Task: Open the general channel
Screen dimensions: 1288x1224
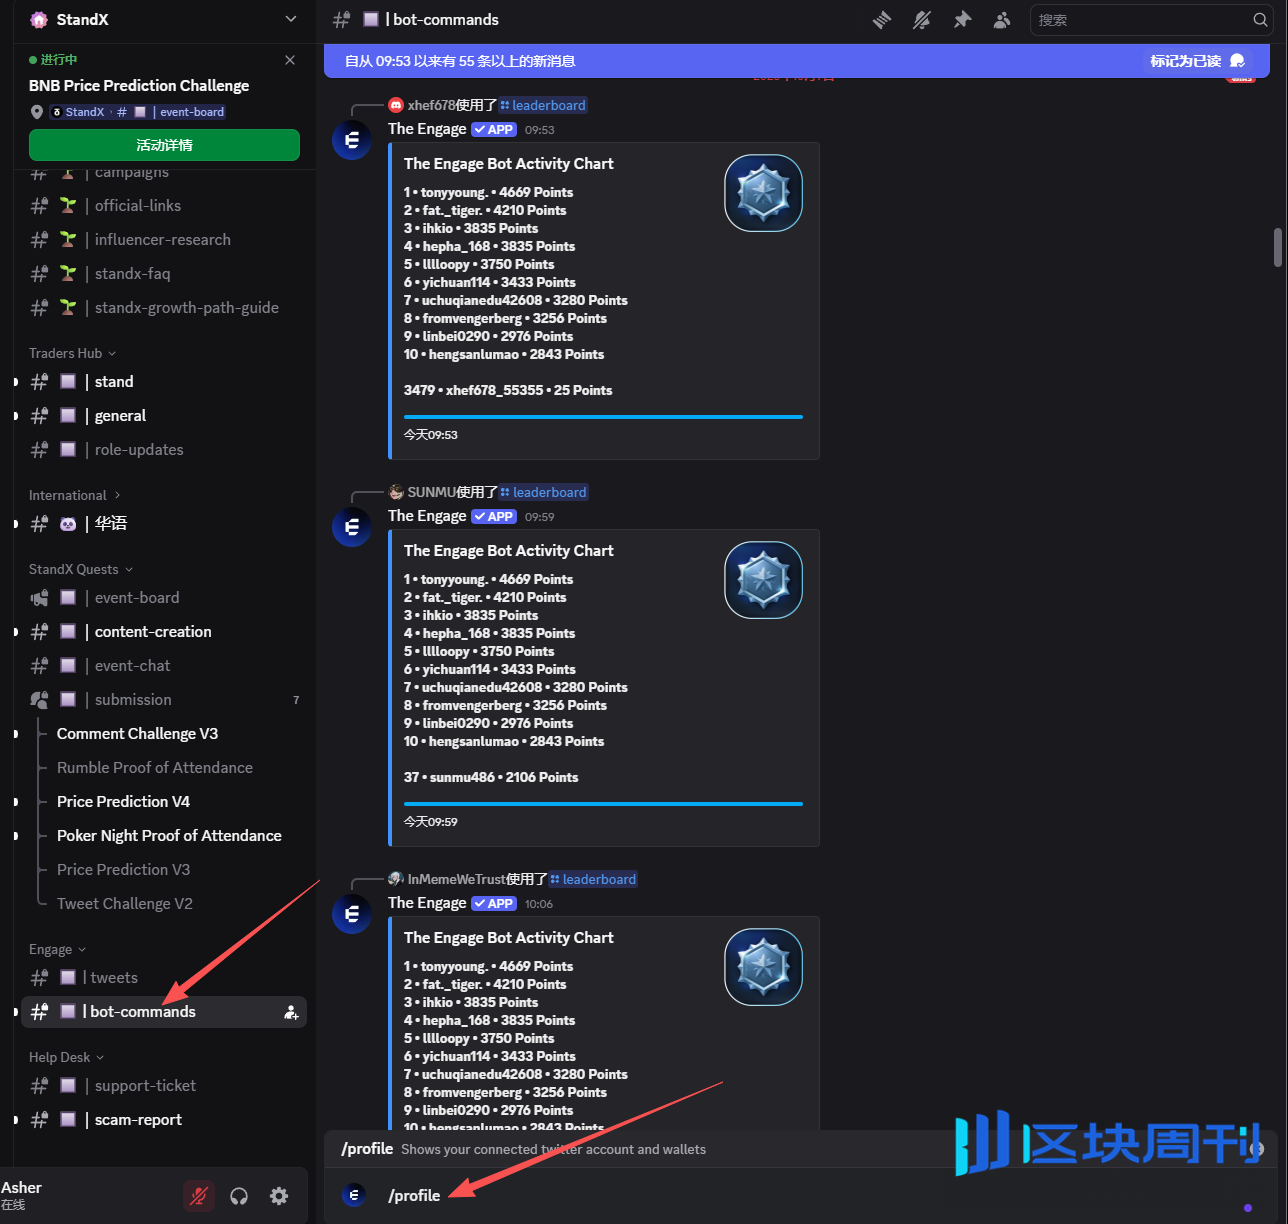Action: pos(120,416)
